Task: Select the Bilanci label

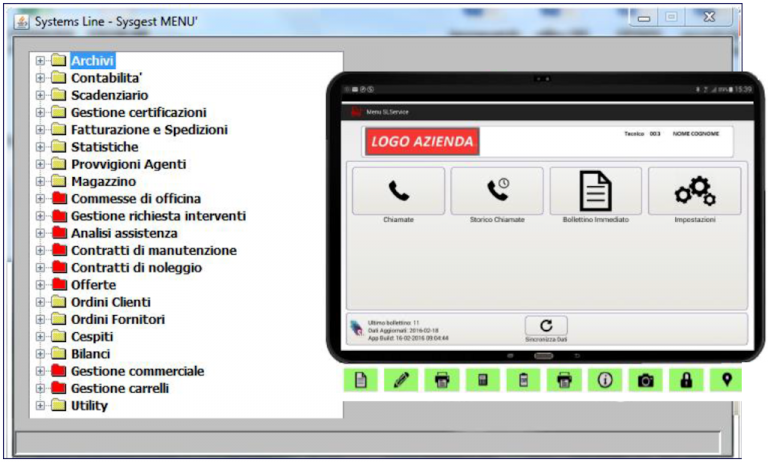Action: [x=91, y=354]
